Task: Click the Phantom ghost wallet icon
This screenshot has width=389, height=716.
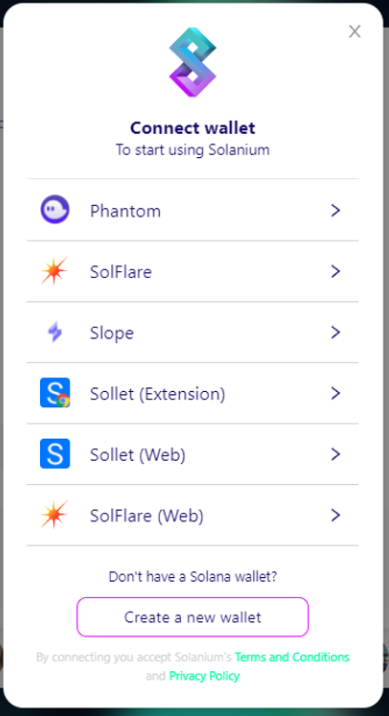Action: (x=55, y=210)
